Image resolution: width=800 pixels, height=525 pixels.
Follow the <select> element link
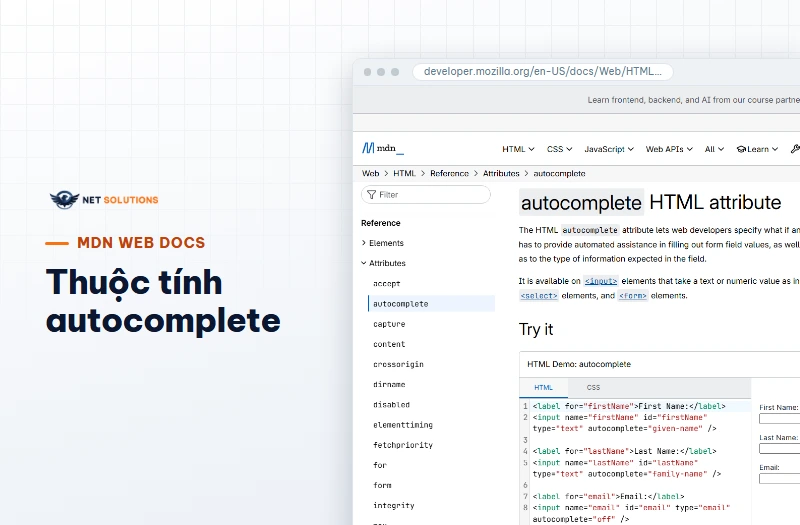539,296
